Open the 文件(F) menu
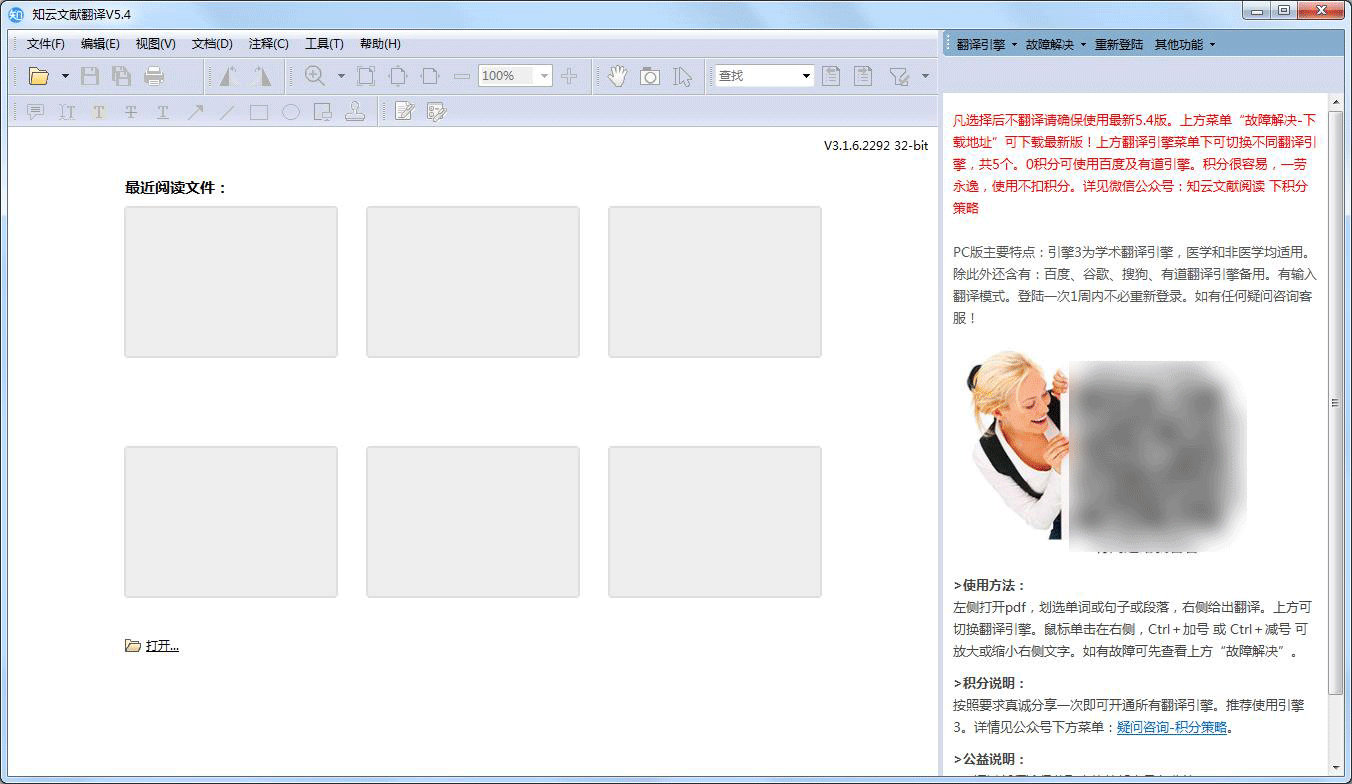 click(x=44, y=44)
